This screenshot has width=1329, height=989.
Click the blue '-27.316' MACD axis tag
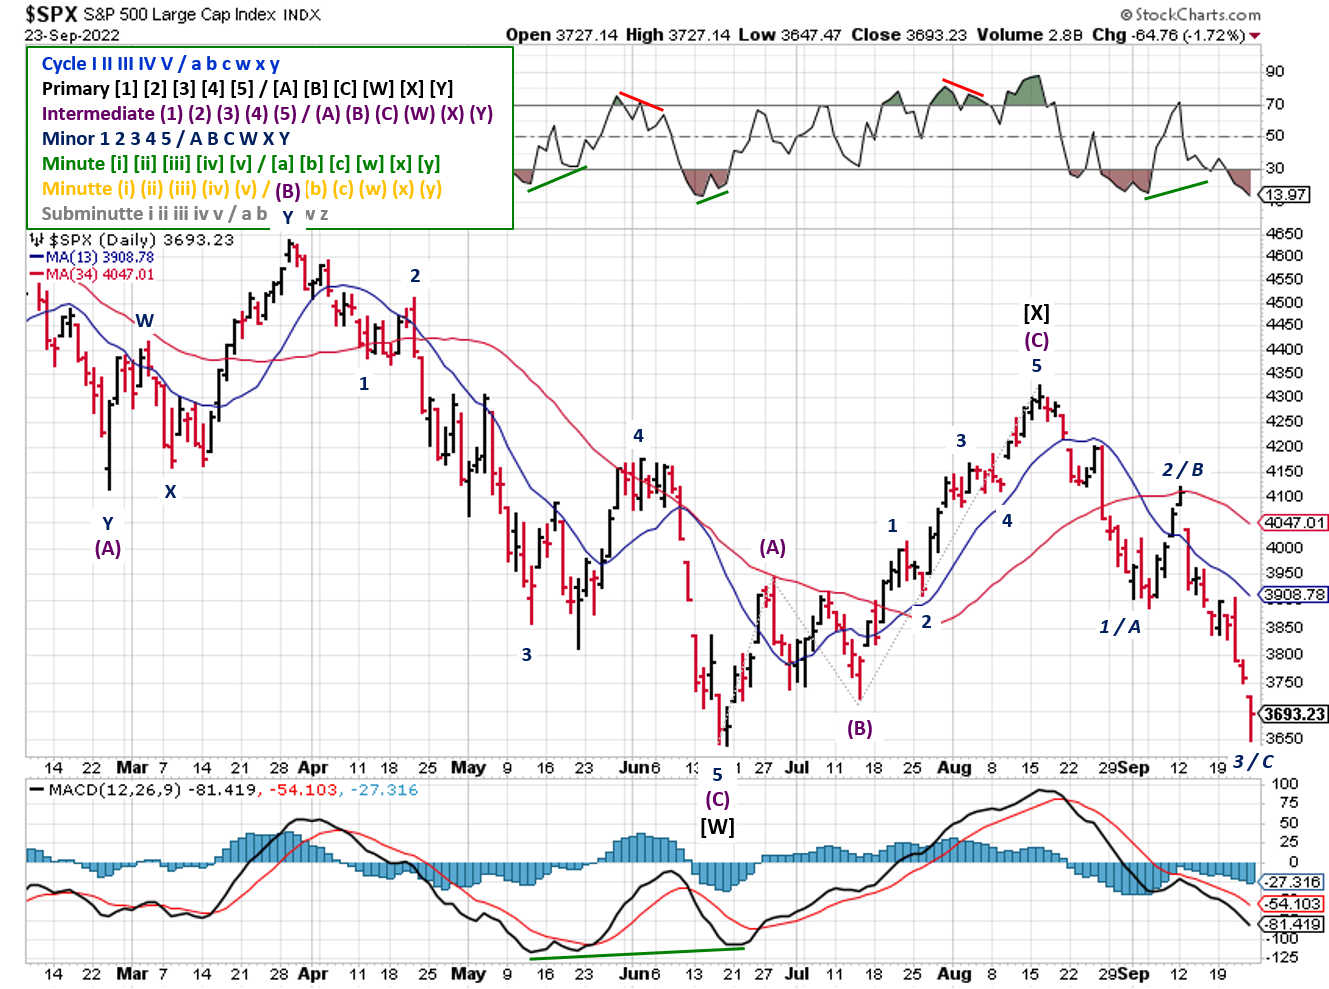coord(1294,883)
